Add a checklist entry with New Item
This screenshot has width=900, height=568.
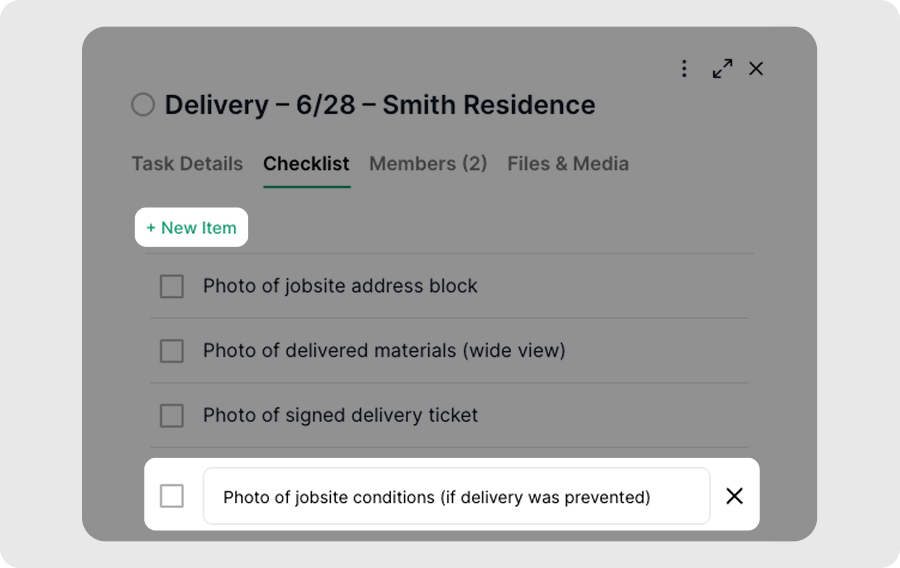(x=191, y=227)
